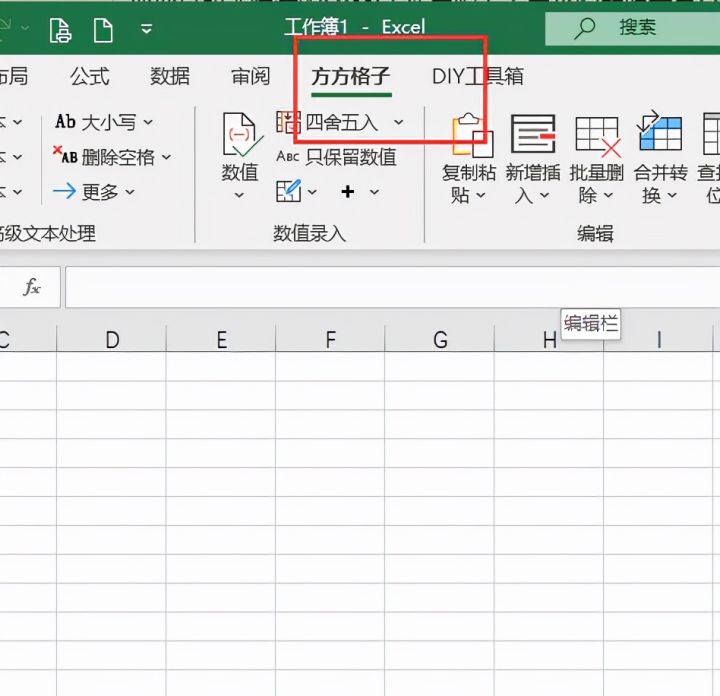Click the 删除空格 icon
Viewport: 720px width, 696px height.
point(65,156)
